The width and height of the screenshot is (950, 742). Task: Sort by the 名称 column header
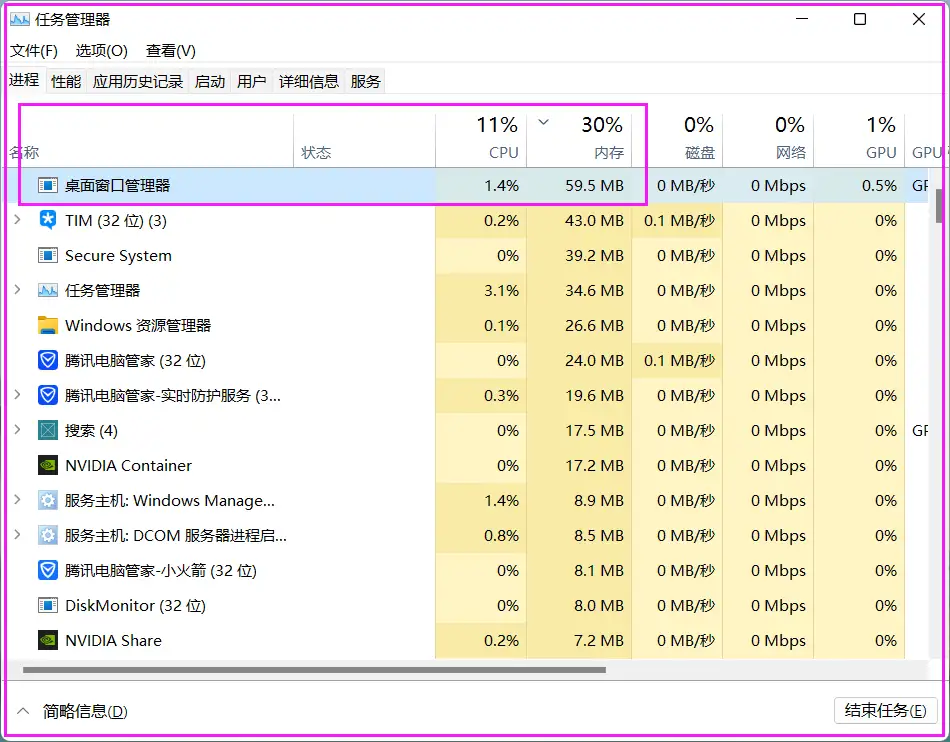150,138
